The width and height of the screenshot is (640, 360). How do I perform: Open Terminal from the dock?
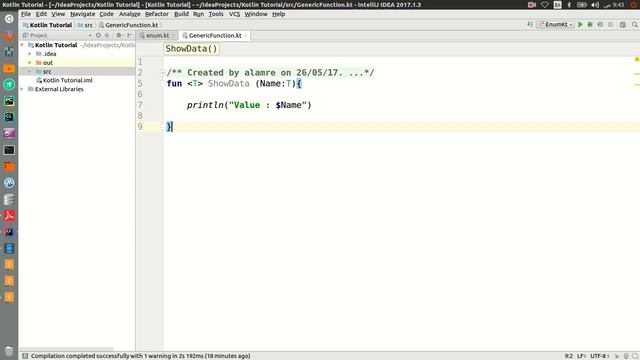tap(9, 150)
